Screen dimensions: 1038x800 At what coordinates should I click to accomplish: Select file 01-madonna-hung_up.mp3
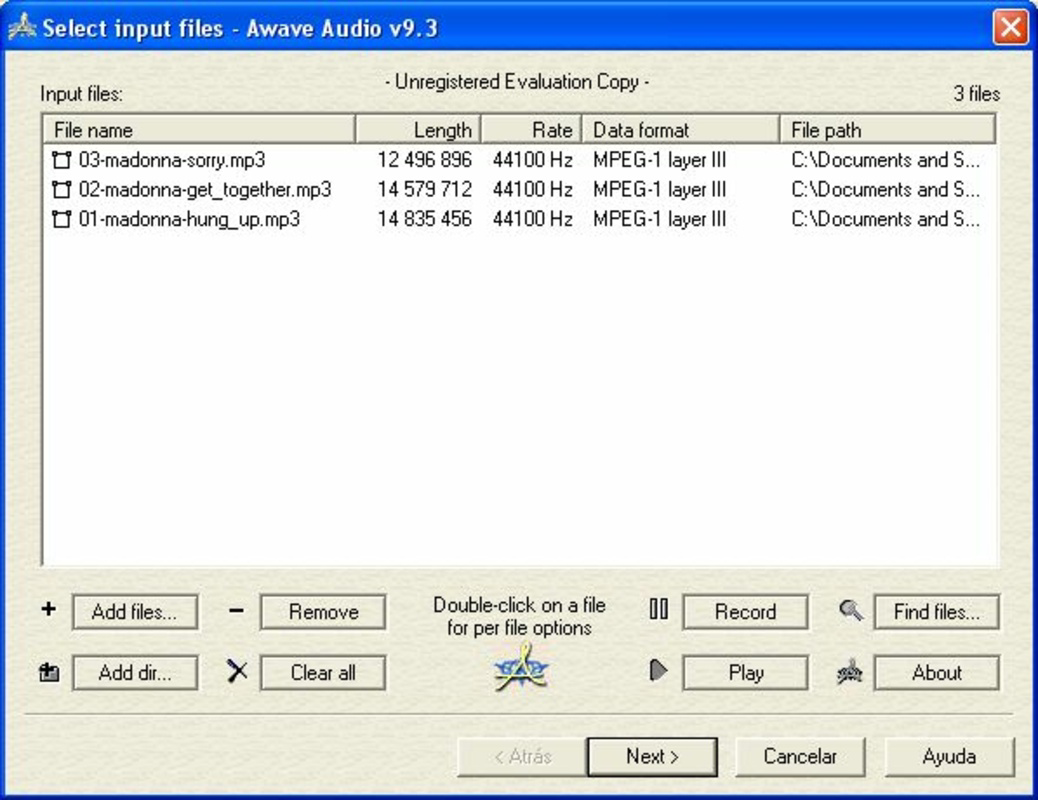189,219
